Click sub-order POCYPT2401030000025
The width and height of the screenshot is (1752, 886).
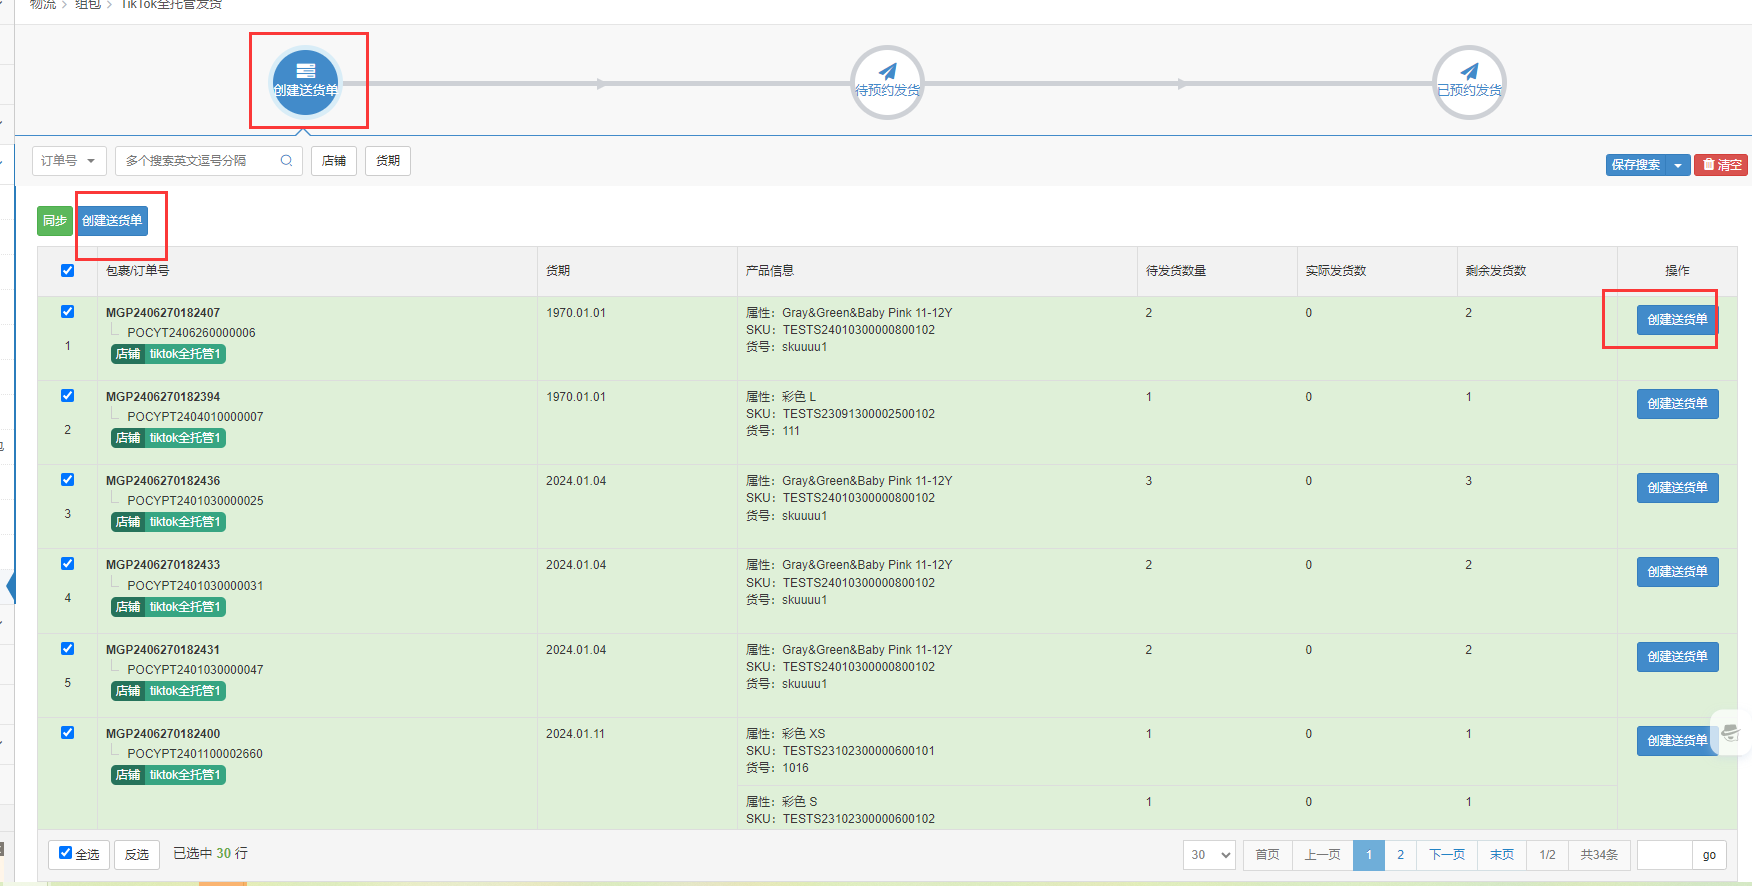tap(195, 501)
